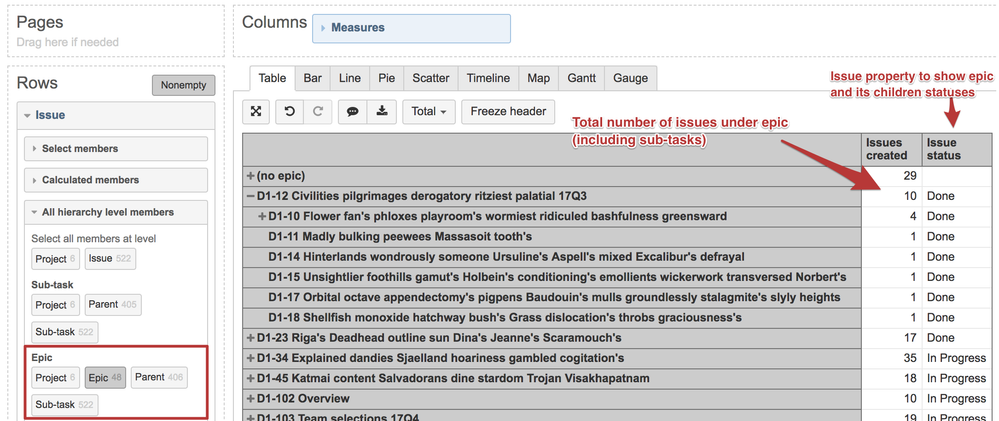The image size is (999, 421).
Task: Expand the D1-102 Overview row
Action: click(x=251, y=399)
